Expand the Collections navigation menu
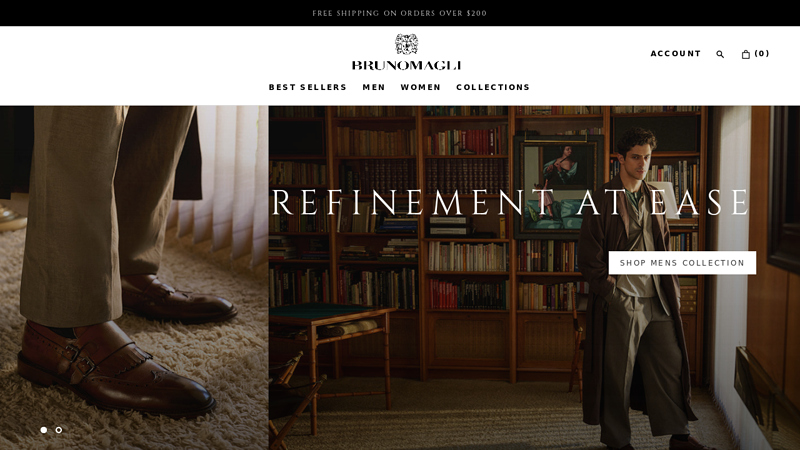800x450 pixels. pos(493,87)
